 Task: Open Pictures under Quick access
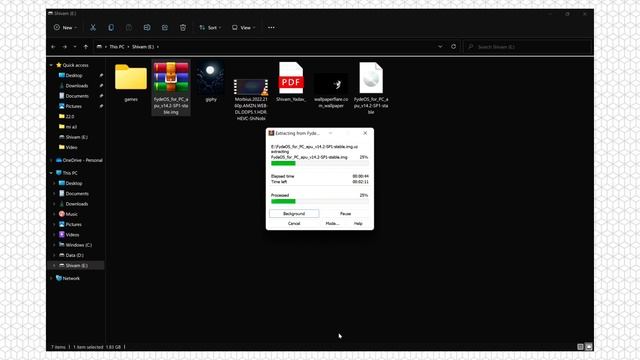pos(73,106)
